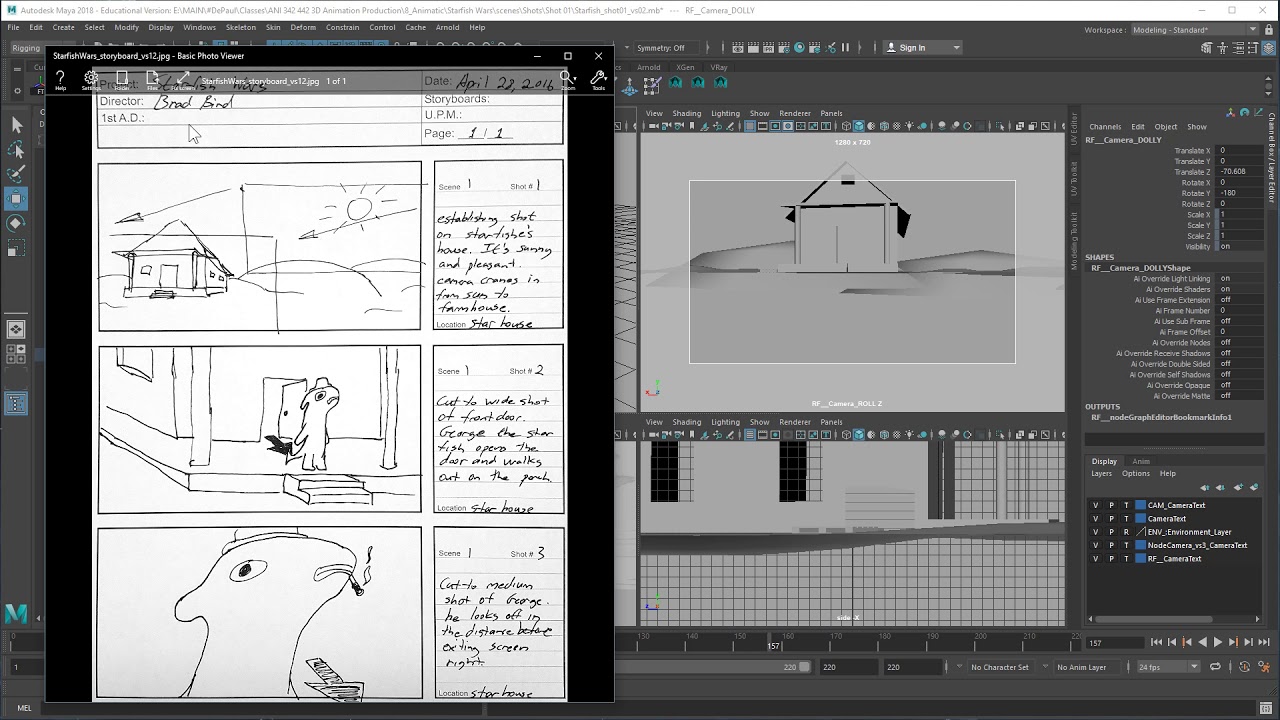This screenshot has height=720, width=1280.
Task: Activate the Move tool in toolbox
Action: coord(16,199)
